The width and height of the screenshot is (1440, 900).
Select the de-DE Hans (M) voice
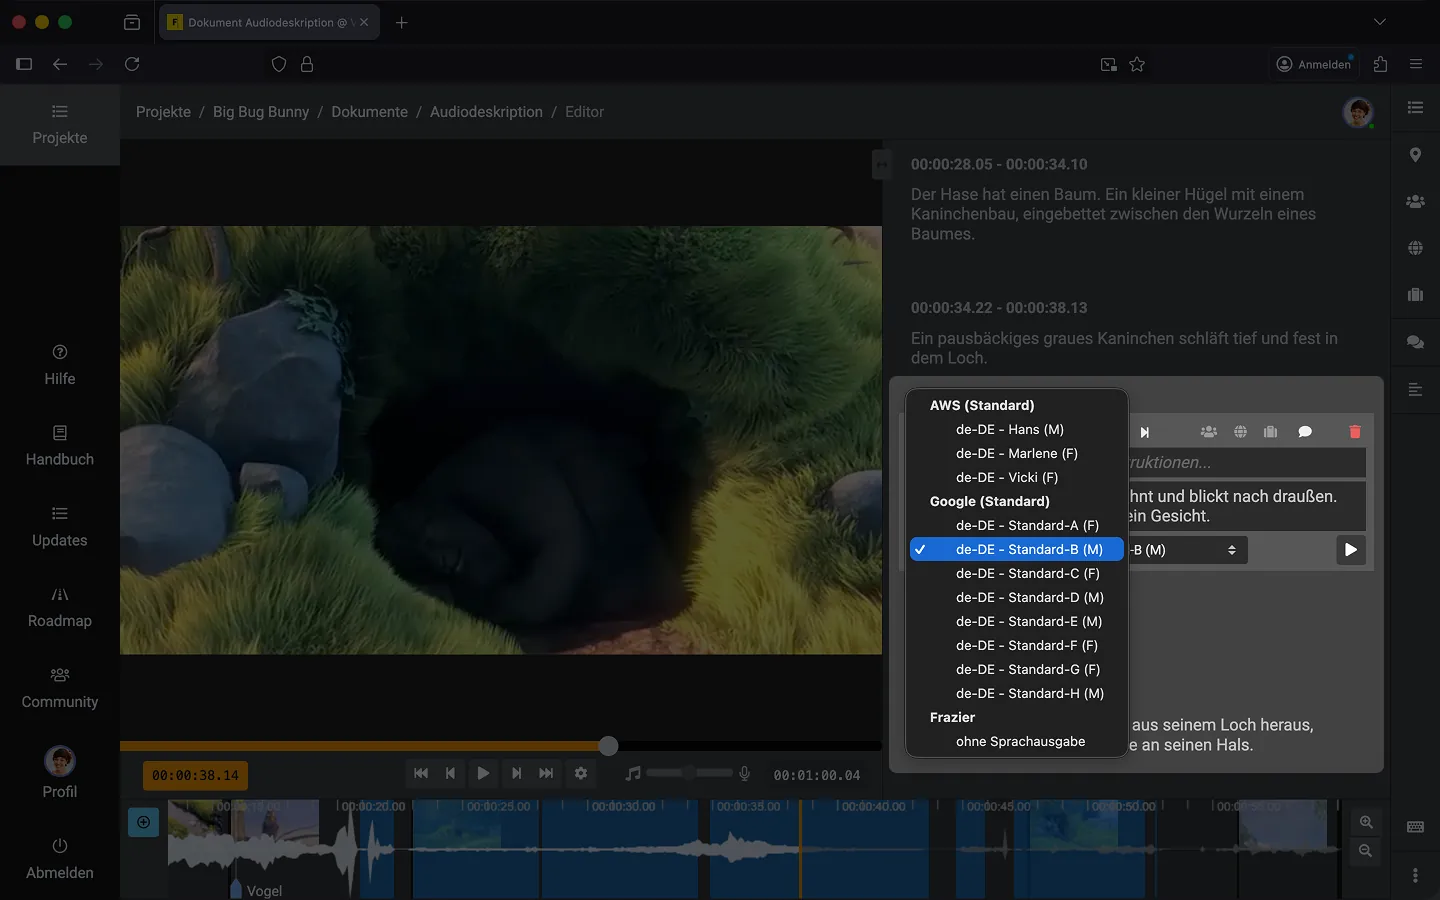[x=1009, y=429]
